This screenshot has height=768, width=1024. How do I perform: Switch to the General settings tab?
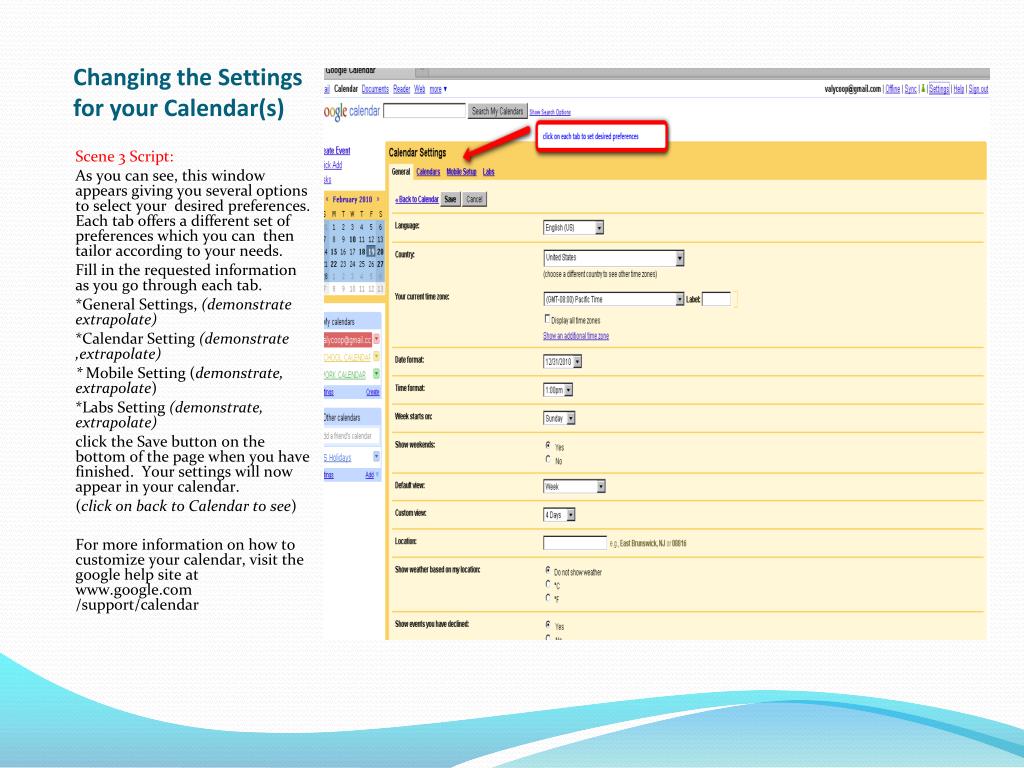(401, 172)
